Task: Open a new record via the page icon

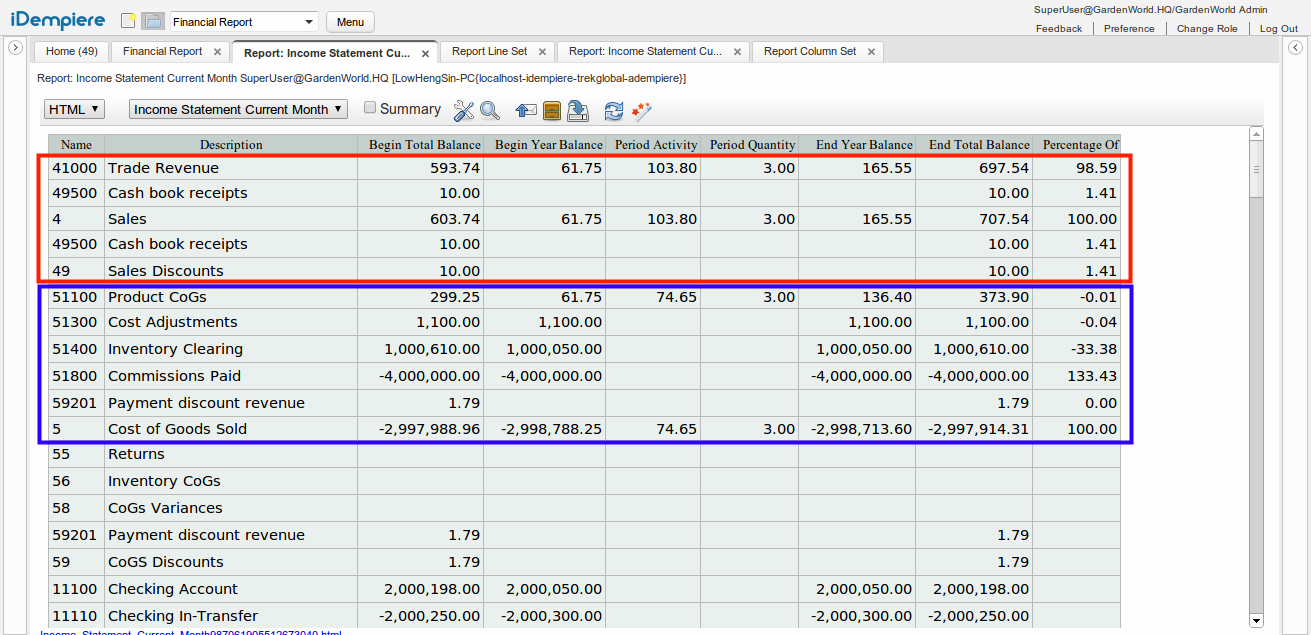Action: (128, 19)
